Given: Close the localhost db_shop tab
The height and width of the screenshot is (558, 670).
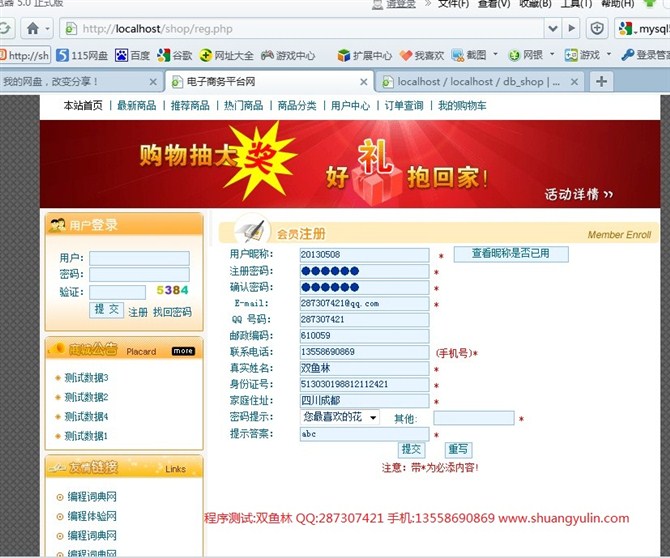Looking at the screenshot, I should click(x=575, y=82).
